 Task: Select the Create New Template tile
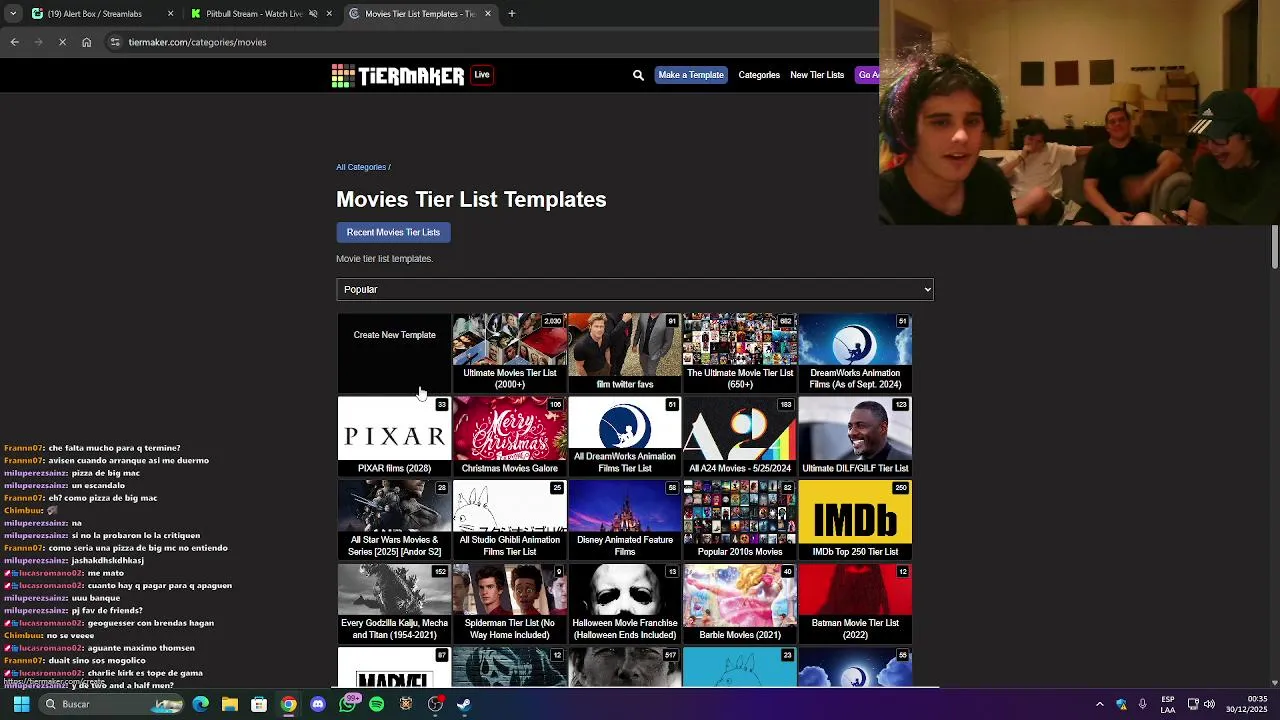(x=394, y=352)
